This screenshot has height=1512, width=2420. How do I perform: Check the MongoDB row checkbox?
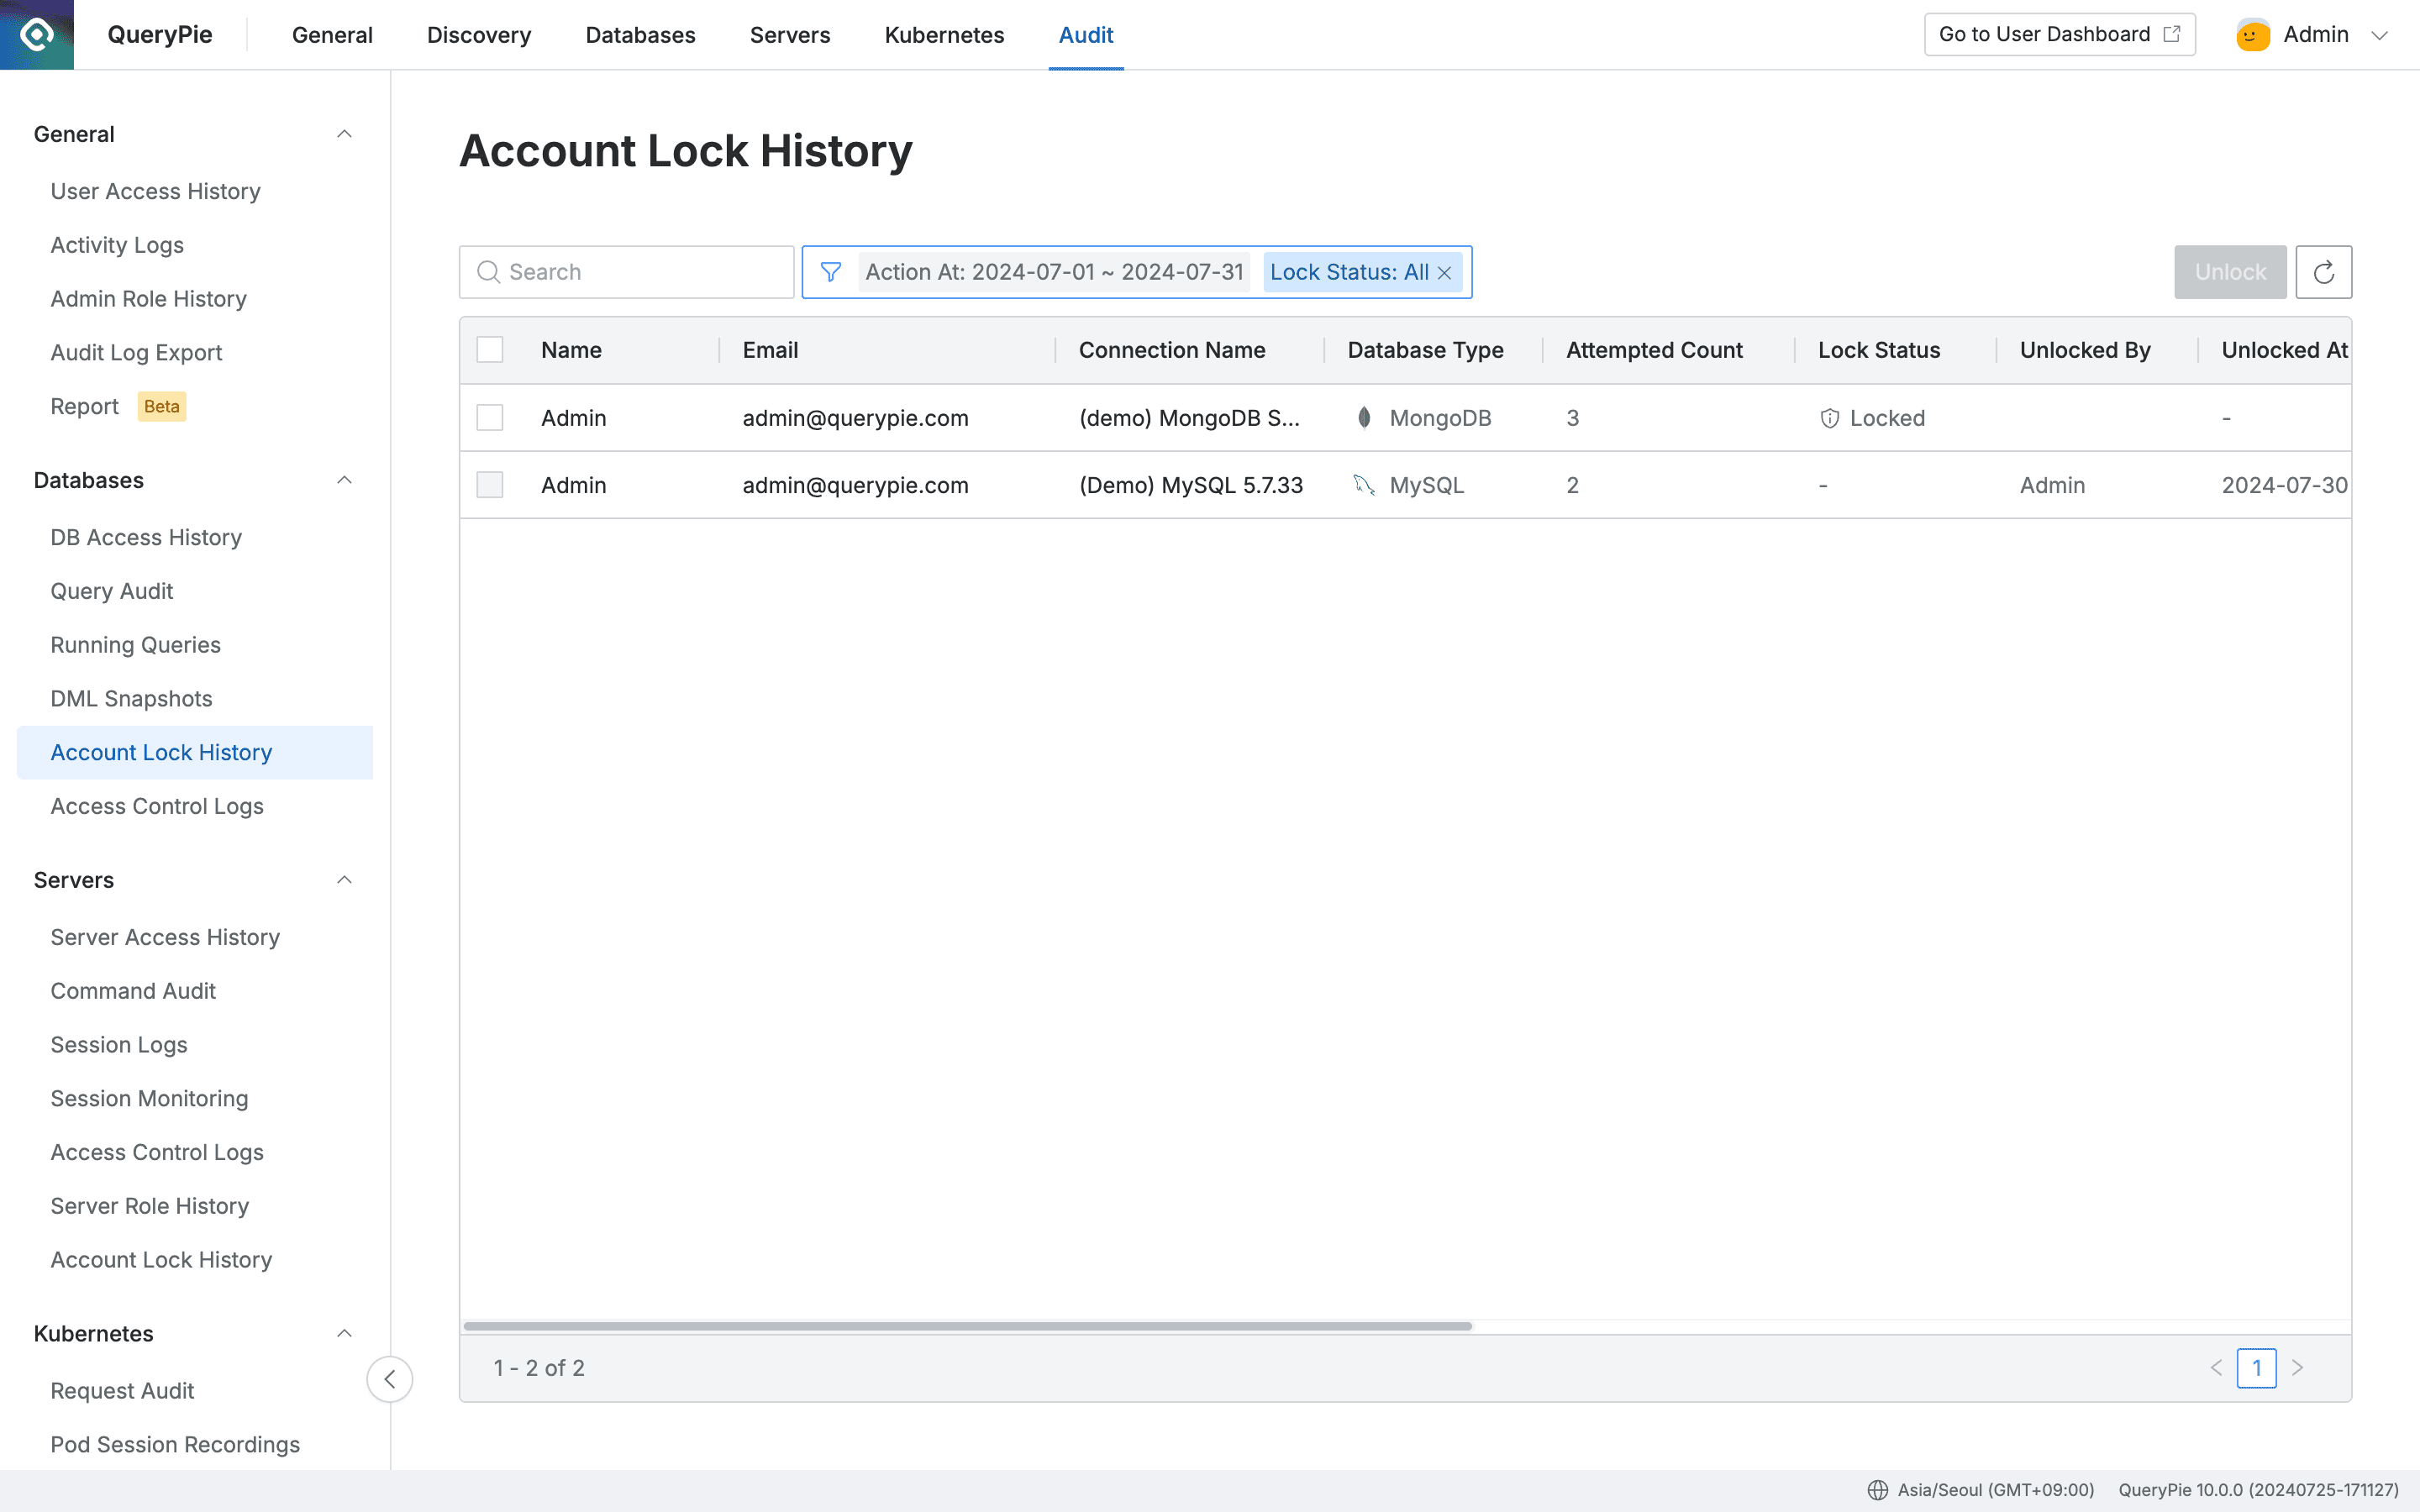[x=489, y=417]
